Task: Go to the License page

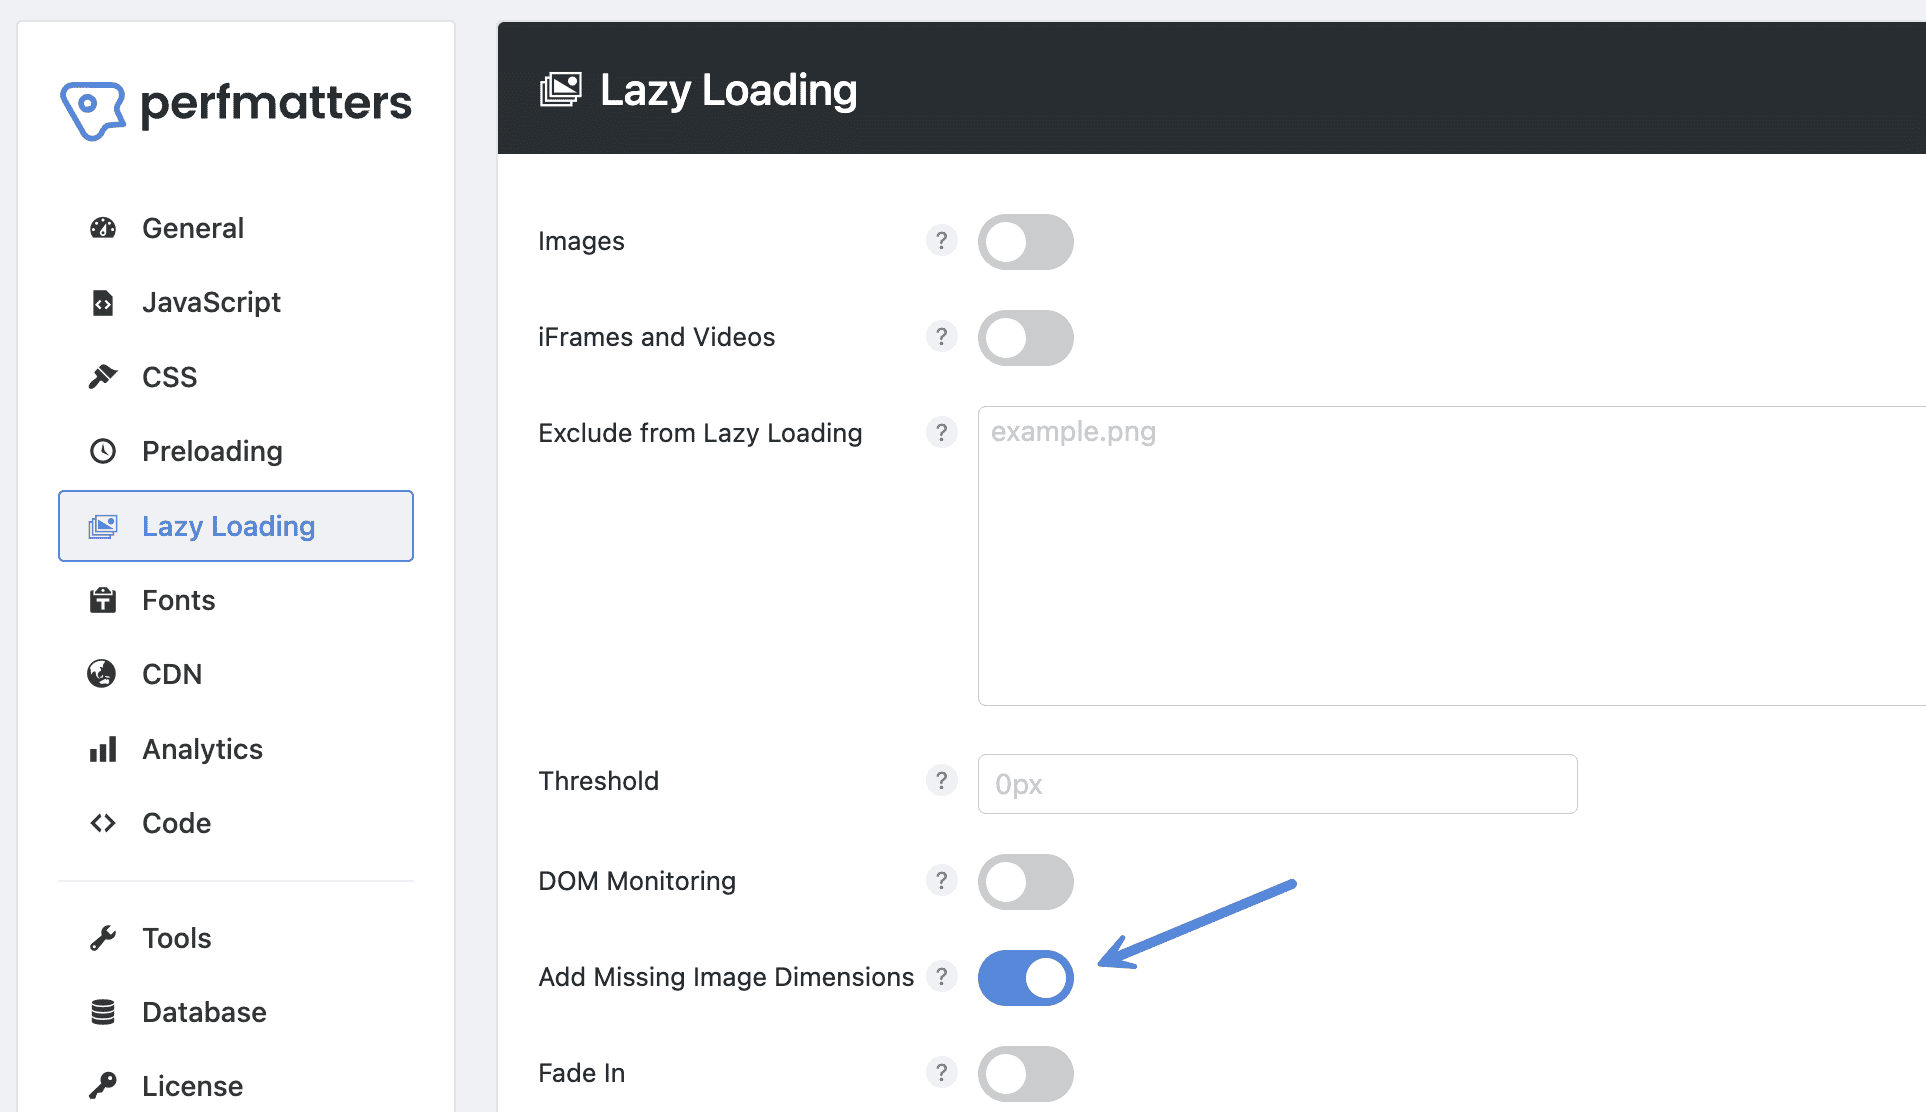Action: (x=191, y=1085)
